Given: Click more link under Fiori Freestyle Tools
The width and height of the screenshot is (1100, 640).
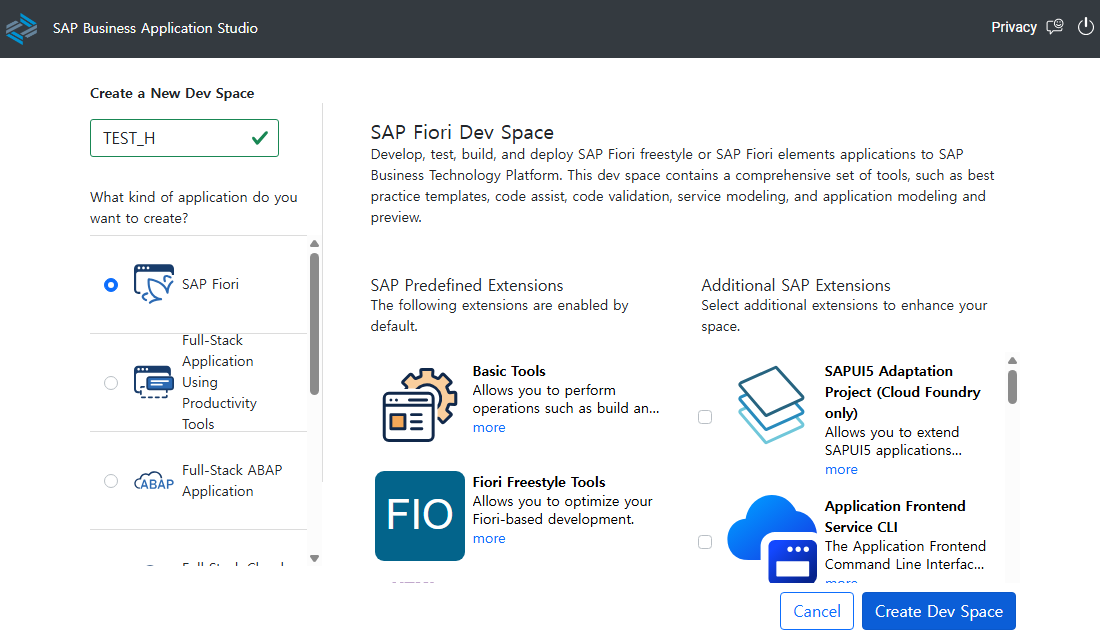Looking at the screenshot, I should tap(489, 538).
